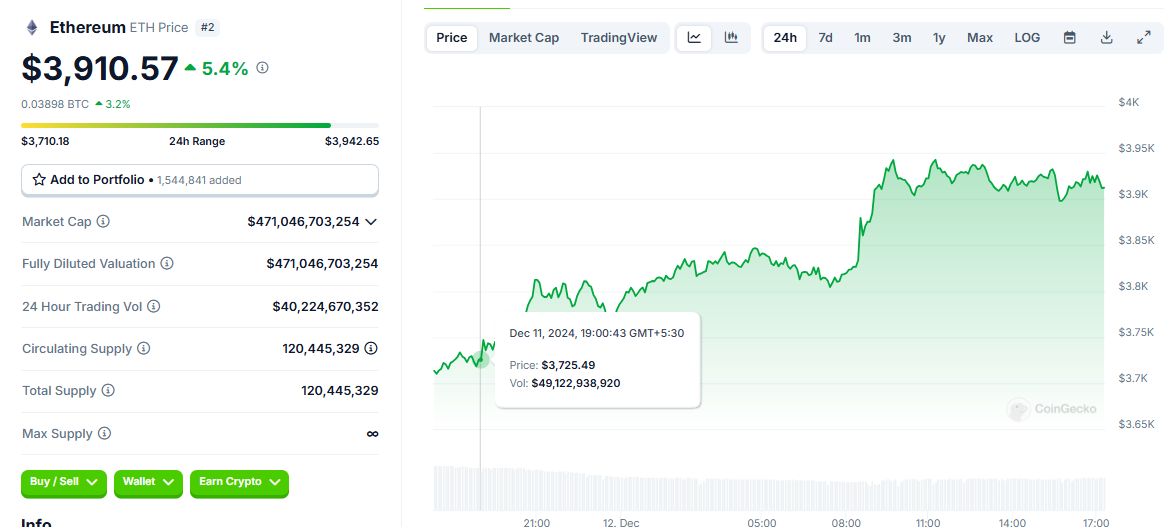This screenshot has width=1168, height=527.
Task: Open the calendar date range picker
Action: pos(1069,38)
